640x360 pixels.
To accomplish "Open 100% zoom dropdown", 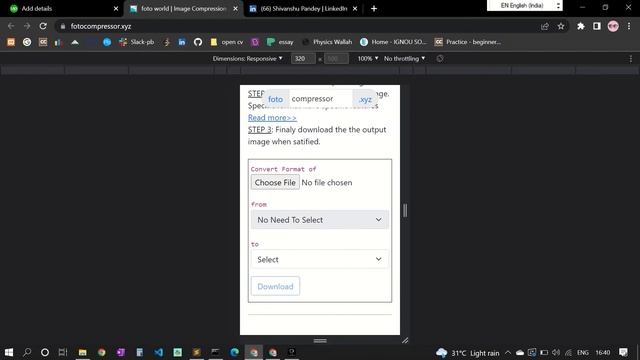I will point(368,59).
